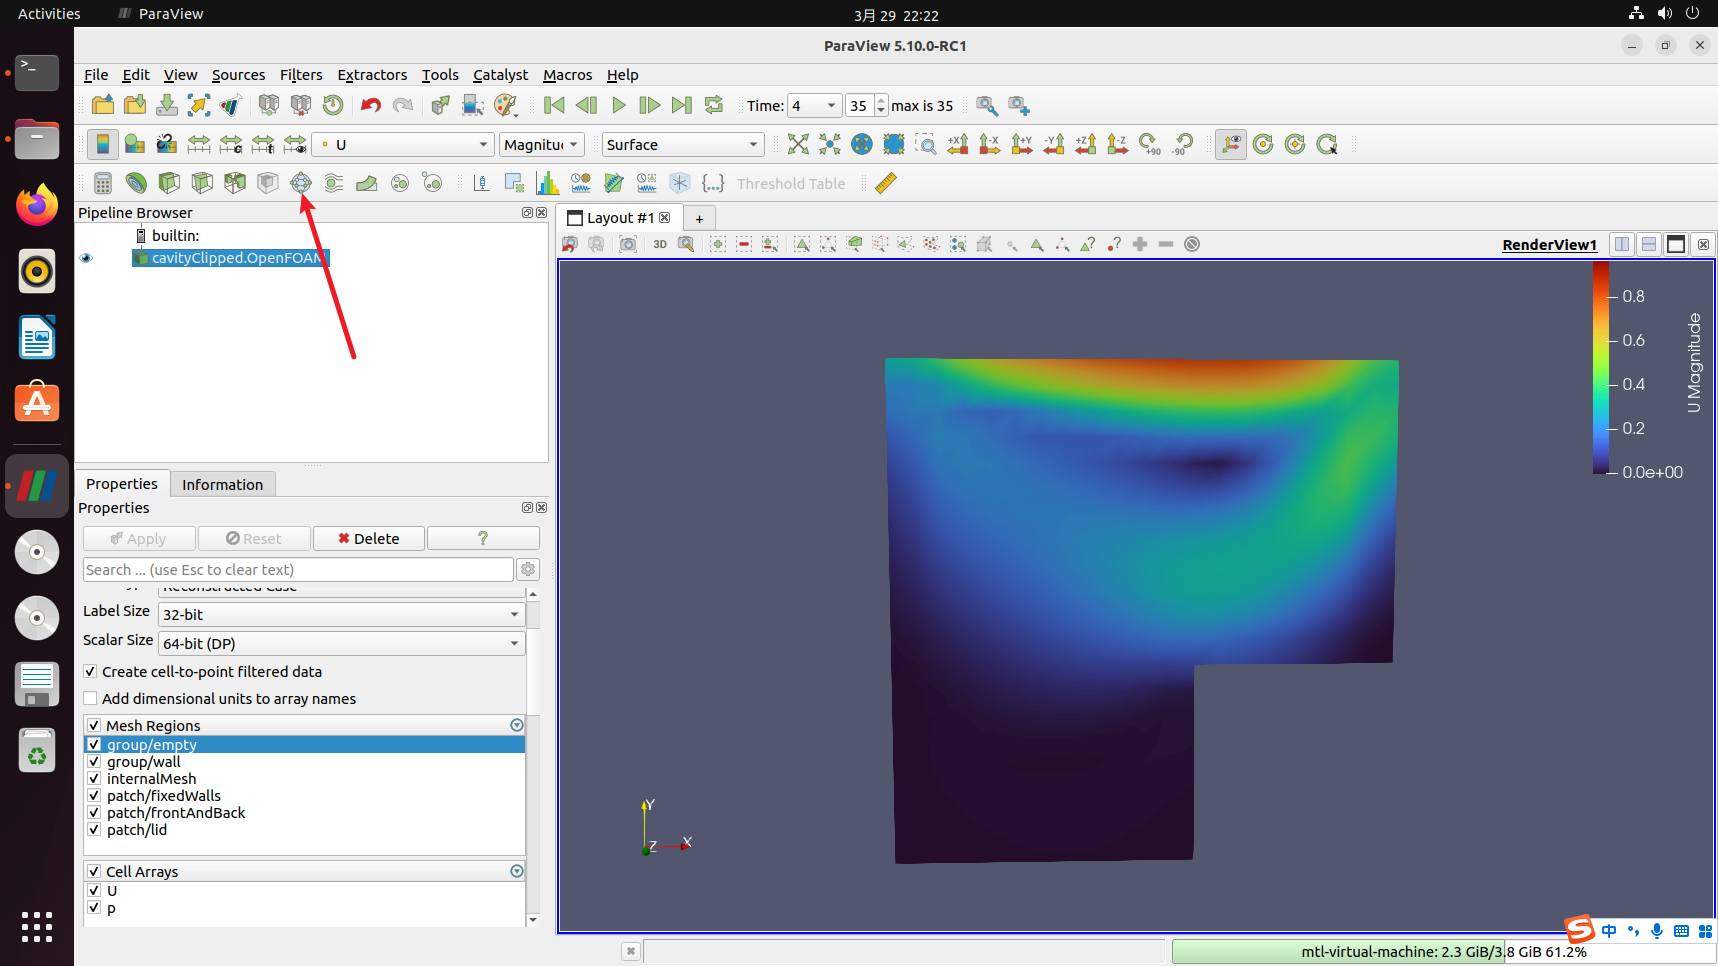The height and width of the screenshot is (966, 1718).
Task: Open the Filters menu
Action: [x=301, y=75]
